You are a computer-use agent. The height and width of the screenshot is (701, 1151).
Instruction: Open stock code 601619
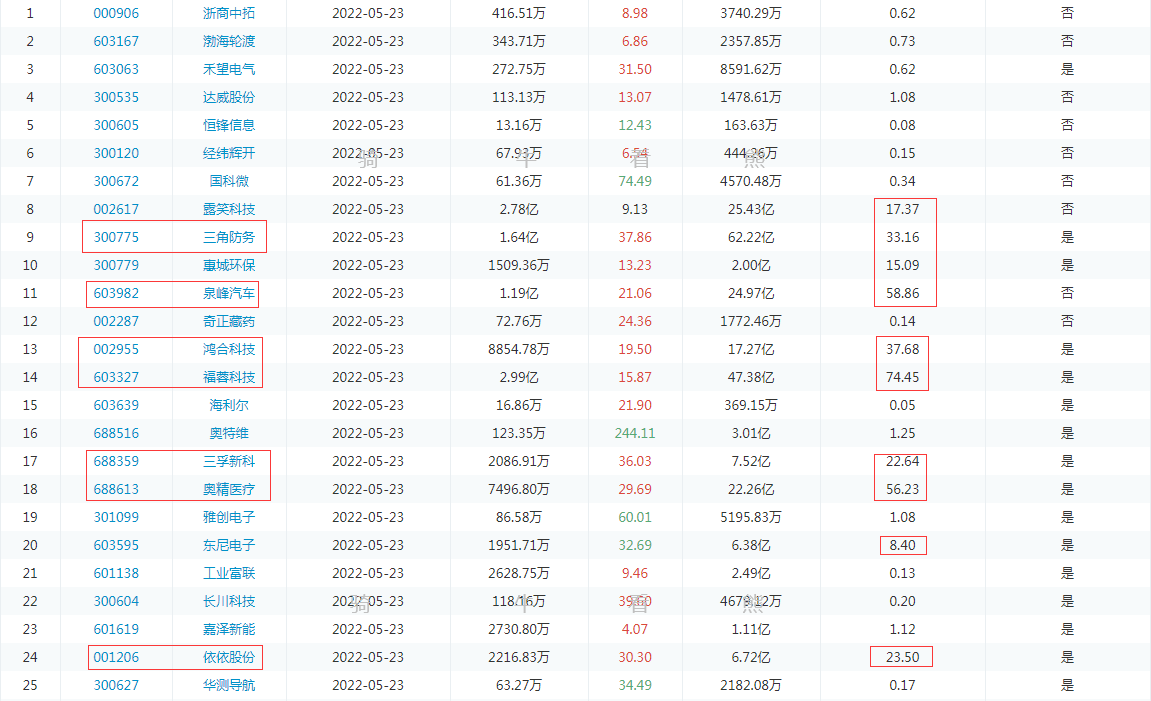click(116, 628)
